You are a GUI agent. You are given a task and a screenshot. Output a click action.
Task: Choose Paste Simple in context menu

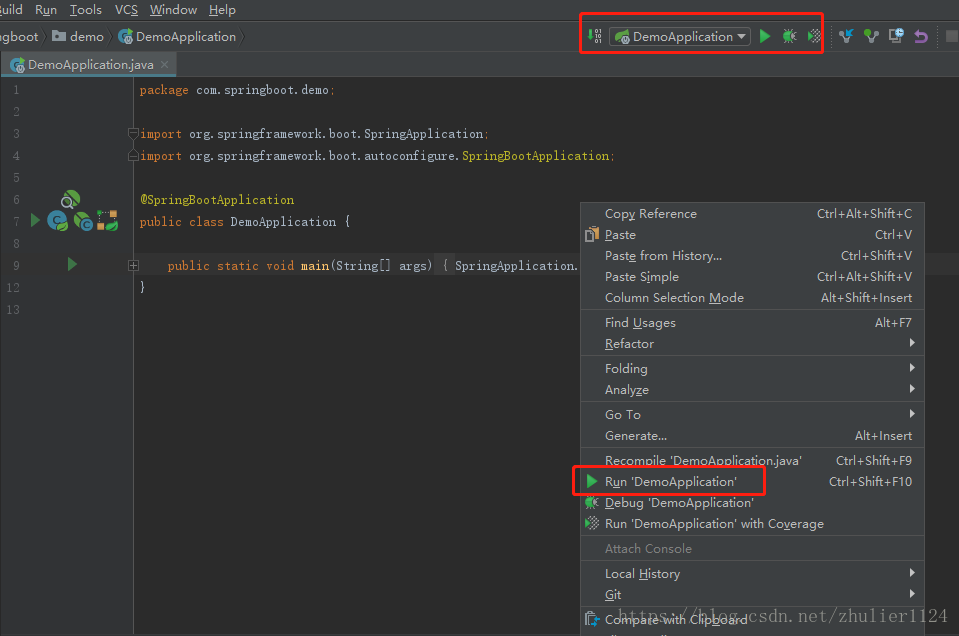[752, 277]
